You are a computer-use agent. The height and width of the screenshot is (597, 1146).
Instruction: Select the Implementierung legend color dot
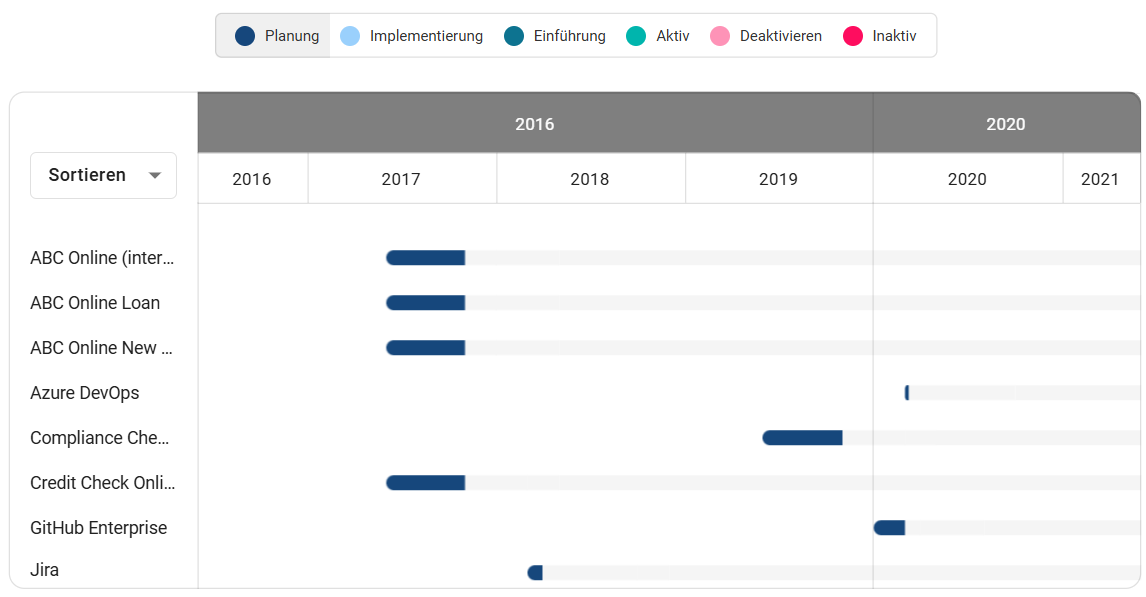(348, 35)
